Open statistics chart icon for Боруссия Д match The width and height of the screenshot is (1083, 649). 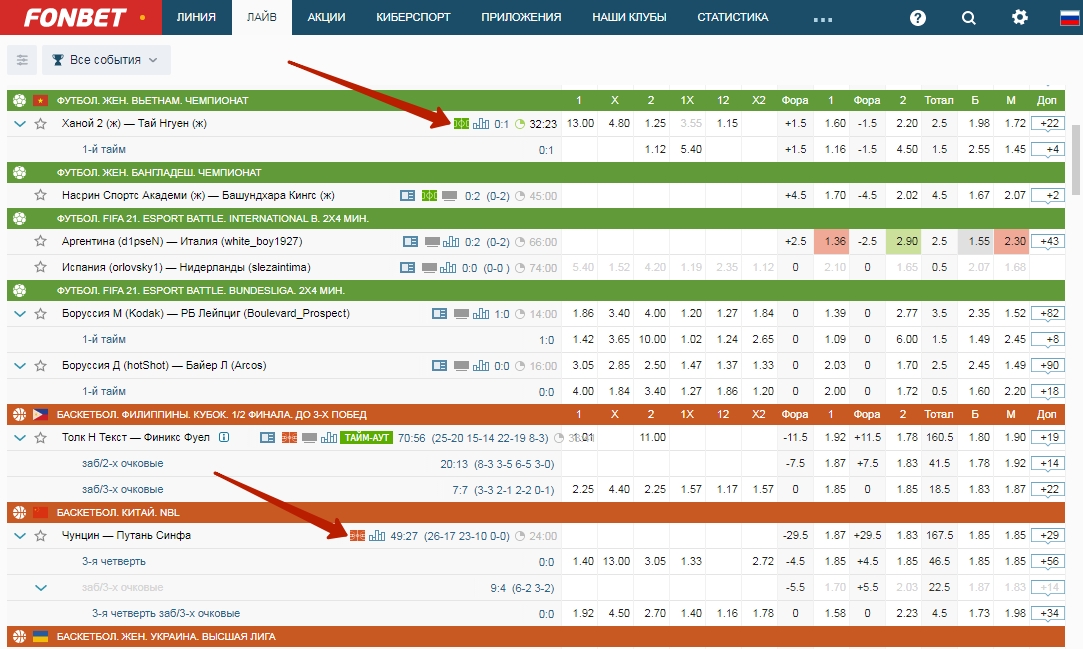(x=481, y=365)
